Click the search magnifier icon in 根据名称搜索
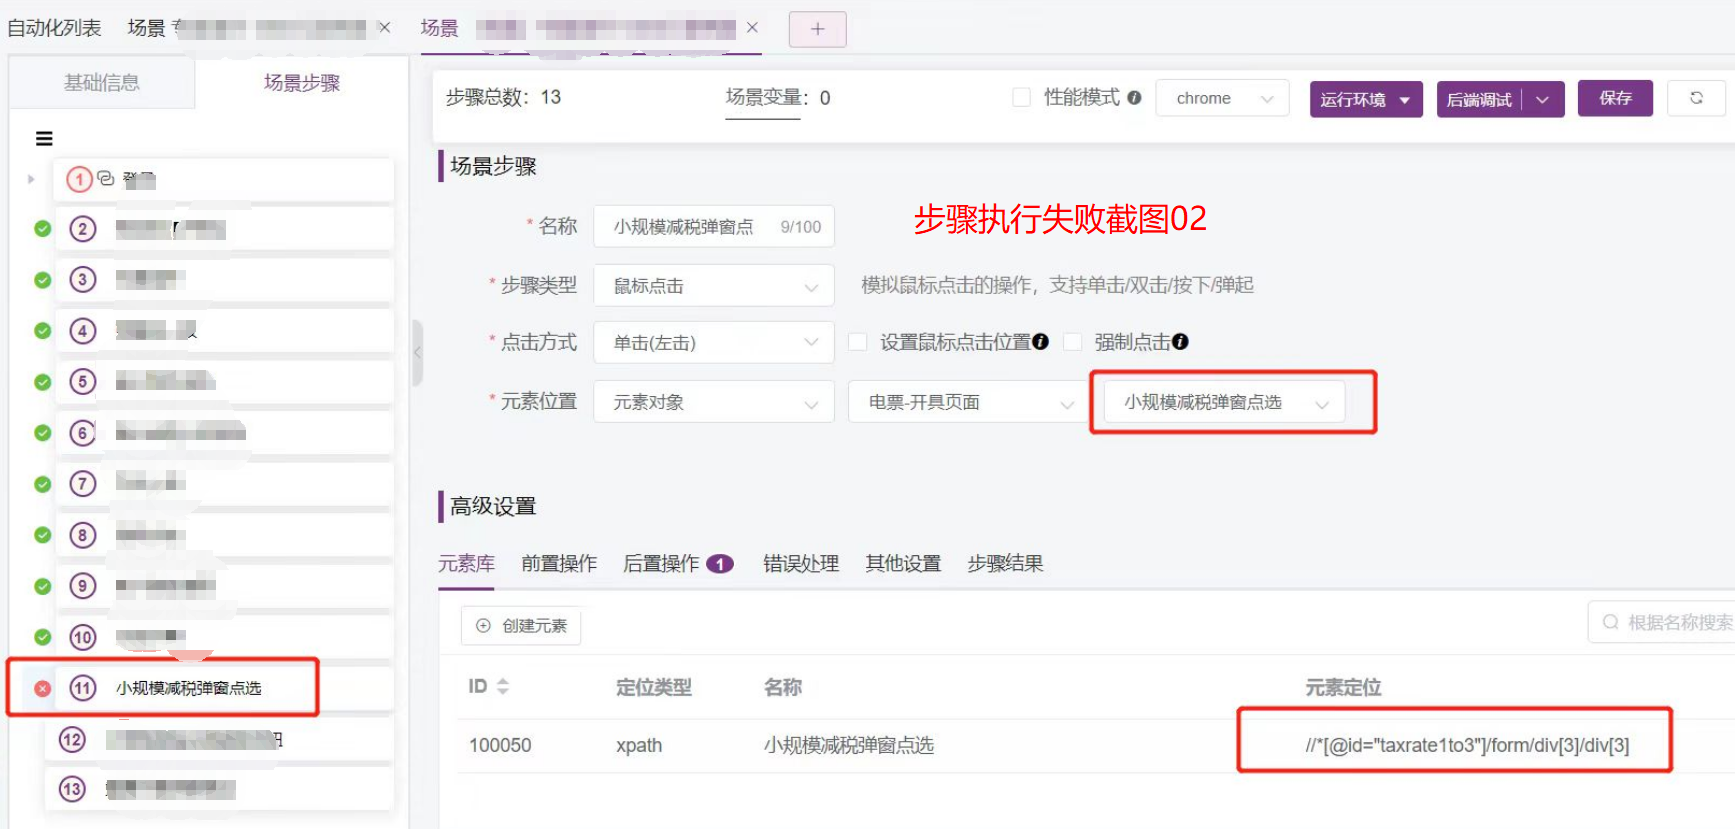1735x829 pixels. [1611, 622]
